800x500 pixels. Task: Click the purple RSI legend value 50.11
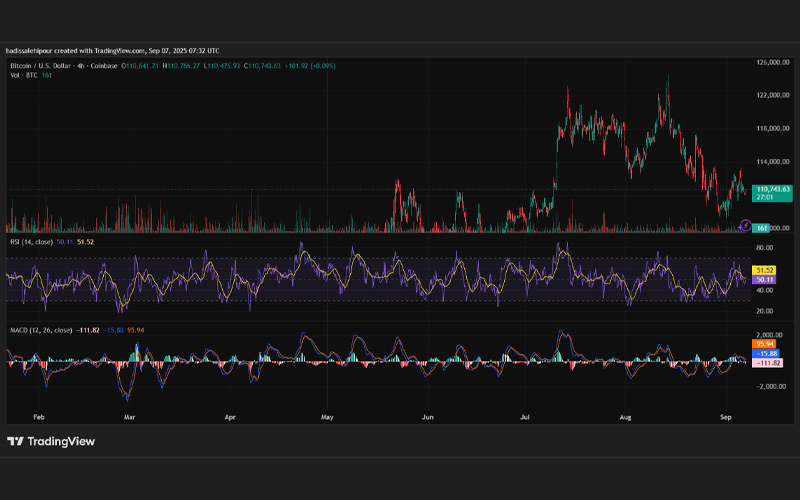pos(65,242)
